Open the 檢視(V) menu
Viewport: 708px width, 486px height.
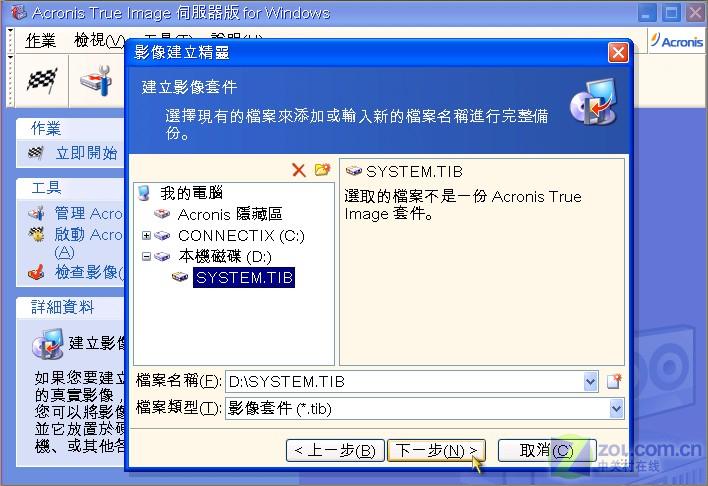[98, 41]
